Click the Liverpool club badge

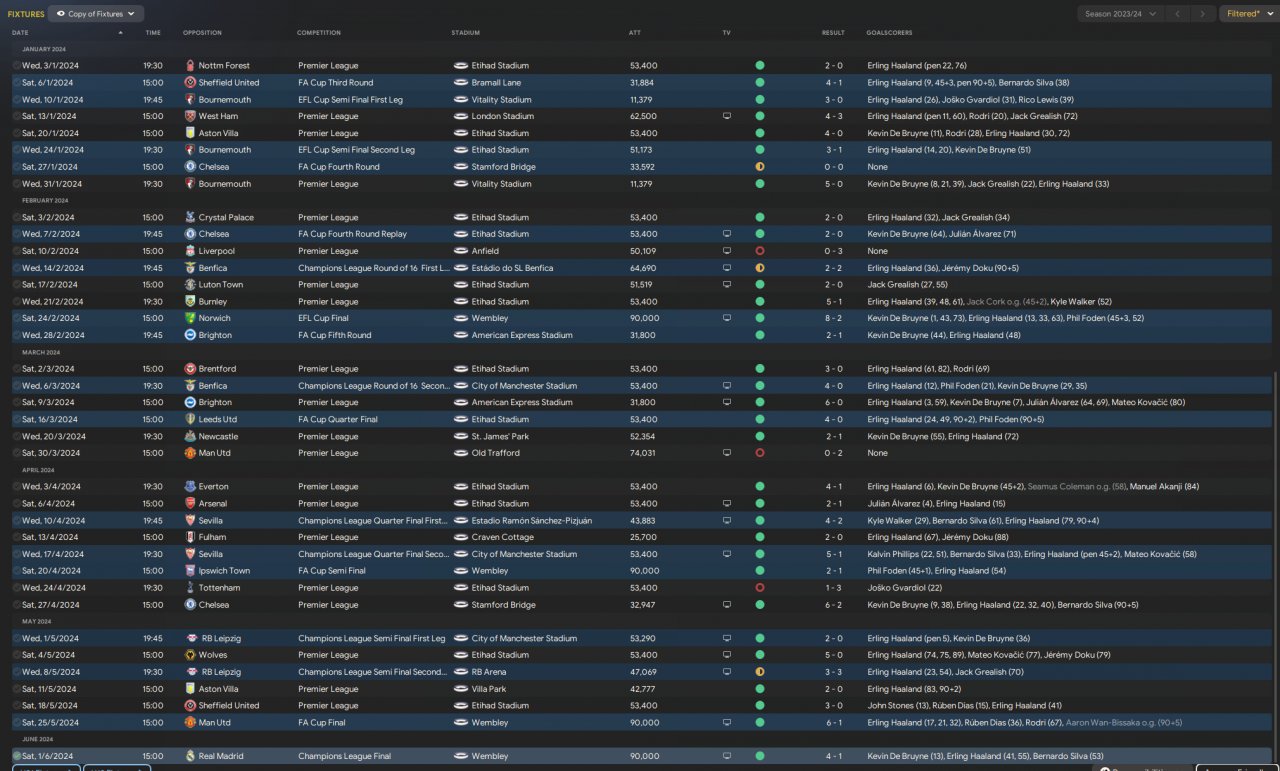pyautogui.click(x=190, y=251)
